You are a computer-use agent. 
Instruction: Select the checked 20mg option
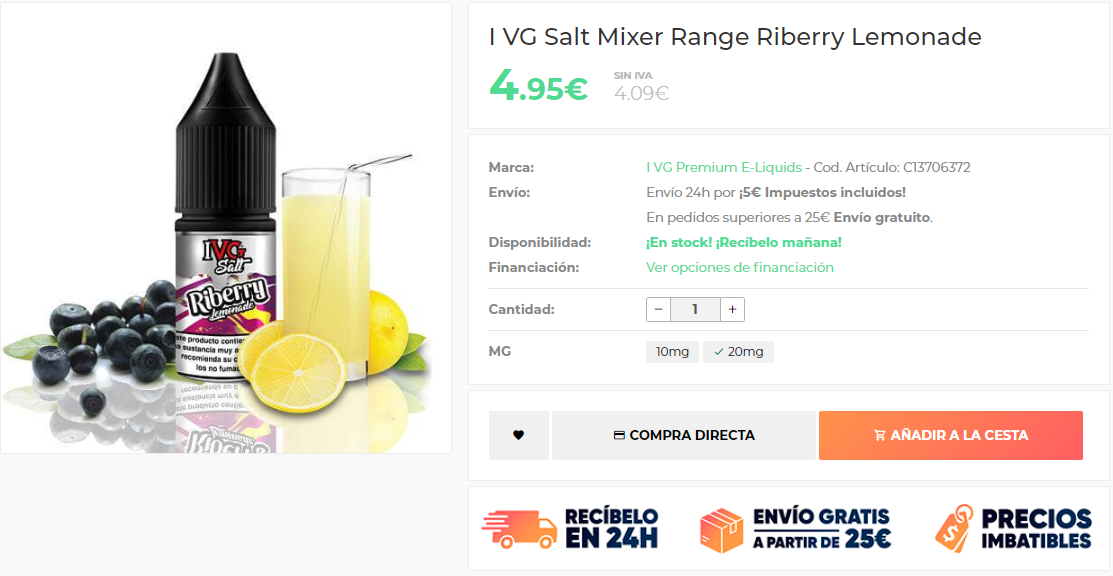tap(738, 352)
